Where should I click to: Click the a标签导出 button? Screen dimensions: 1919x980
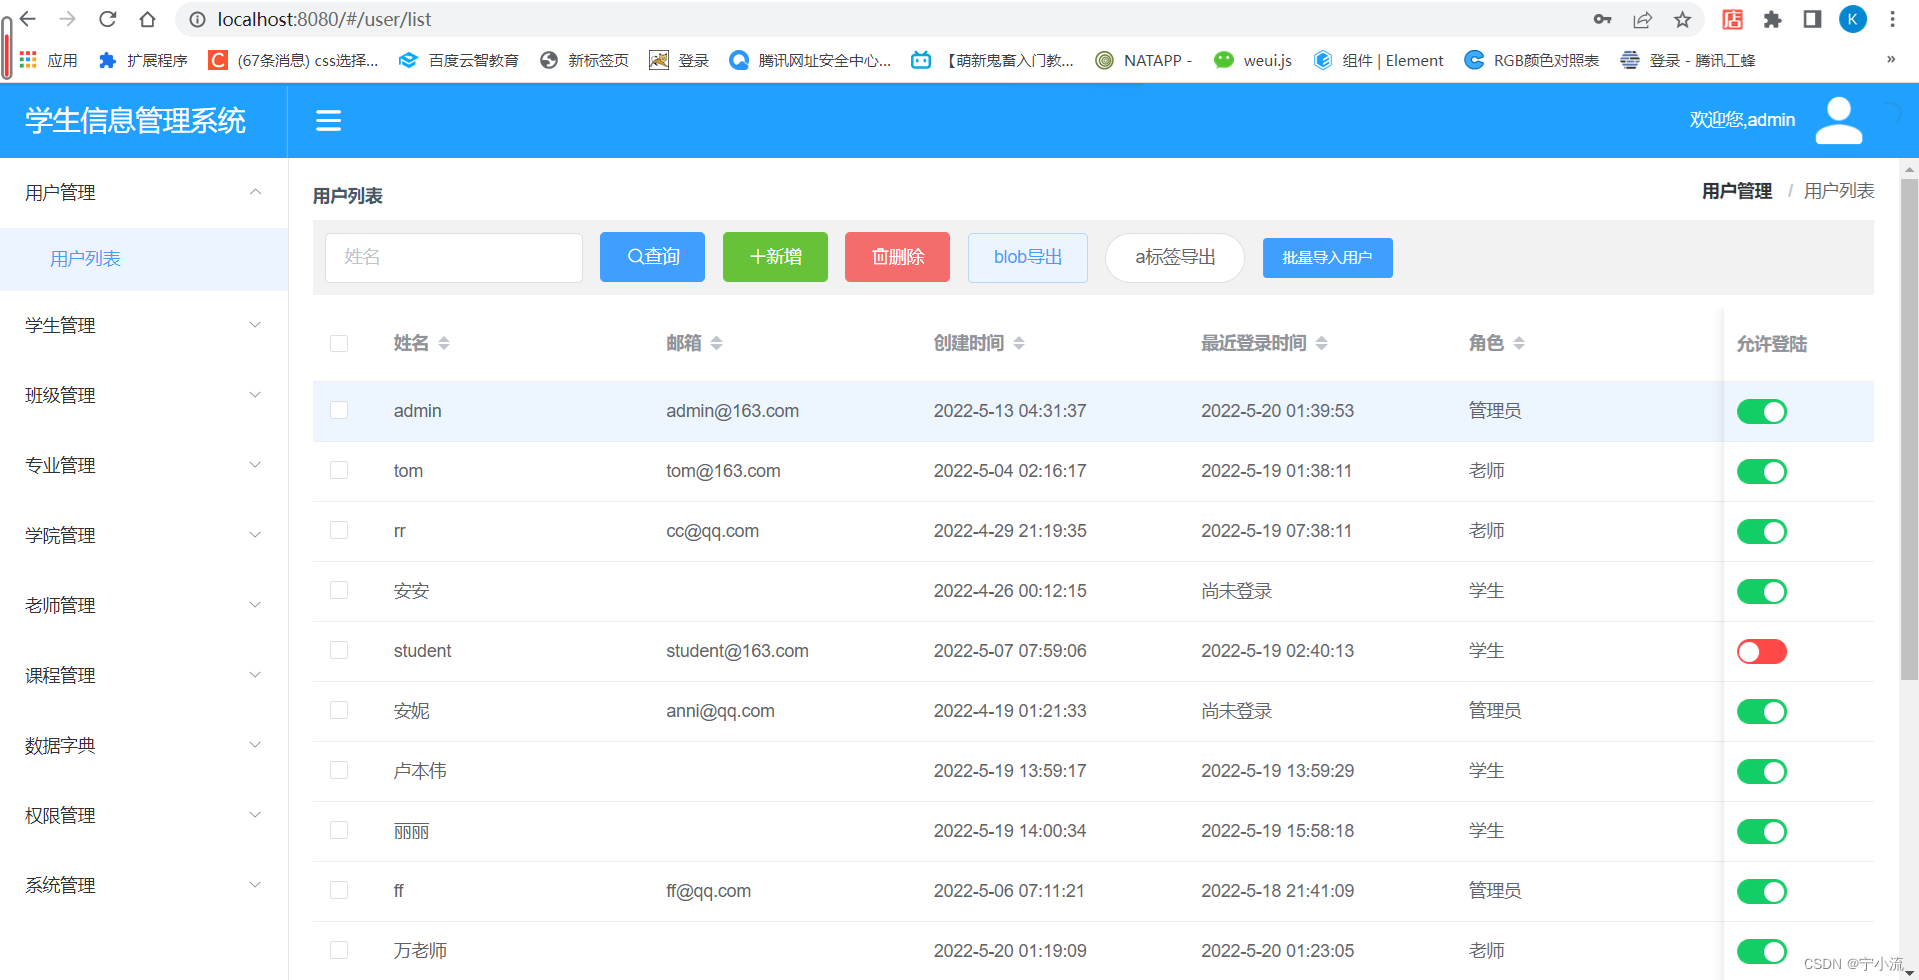pyautogui.click(x=1174, y=257)
